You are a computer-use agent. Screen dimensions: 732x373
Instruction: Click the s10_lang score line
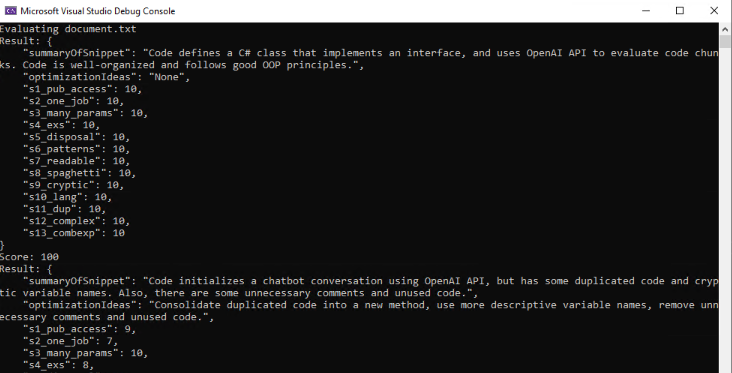[x=68, y=197]
